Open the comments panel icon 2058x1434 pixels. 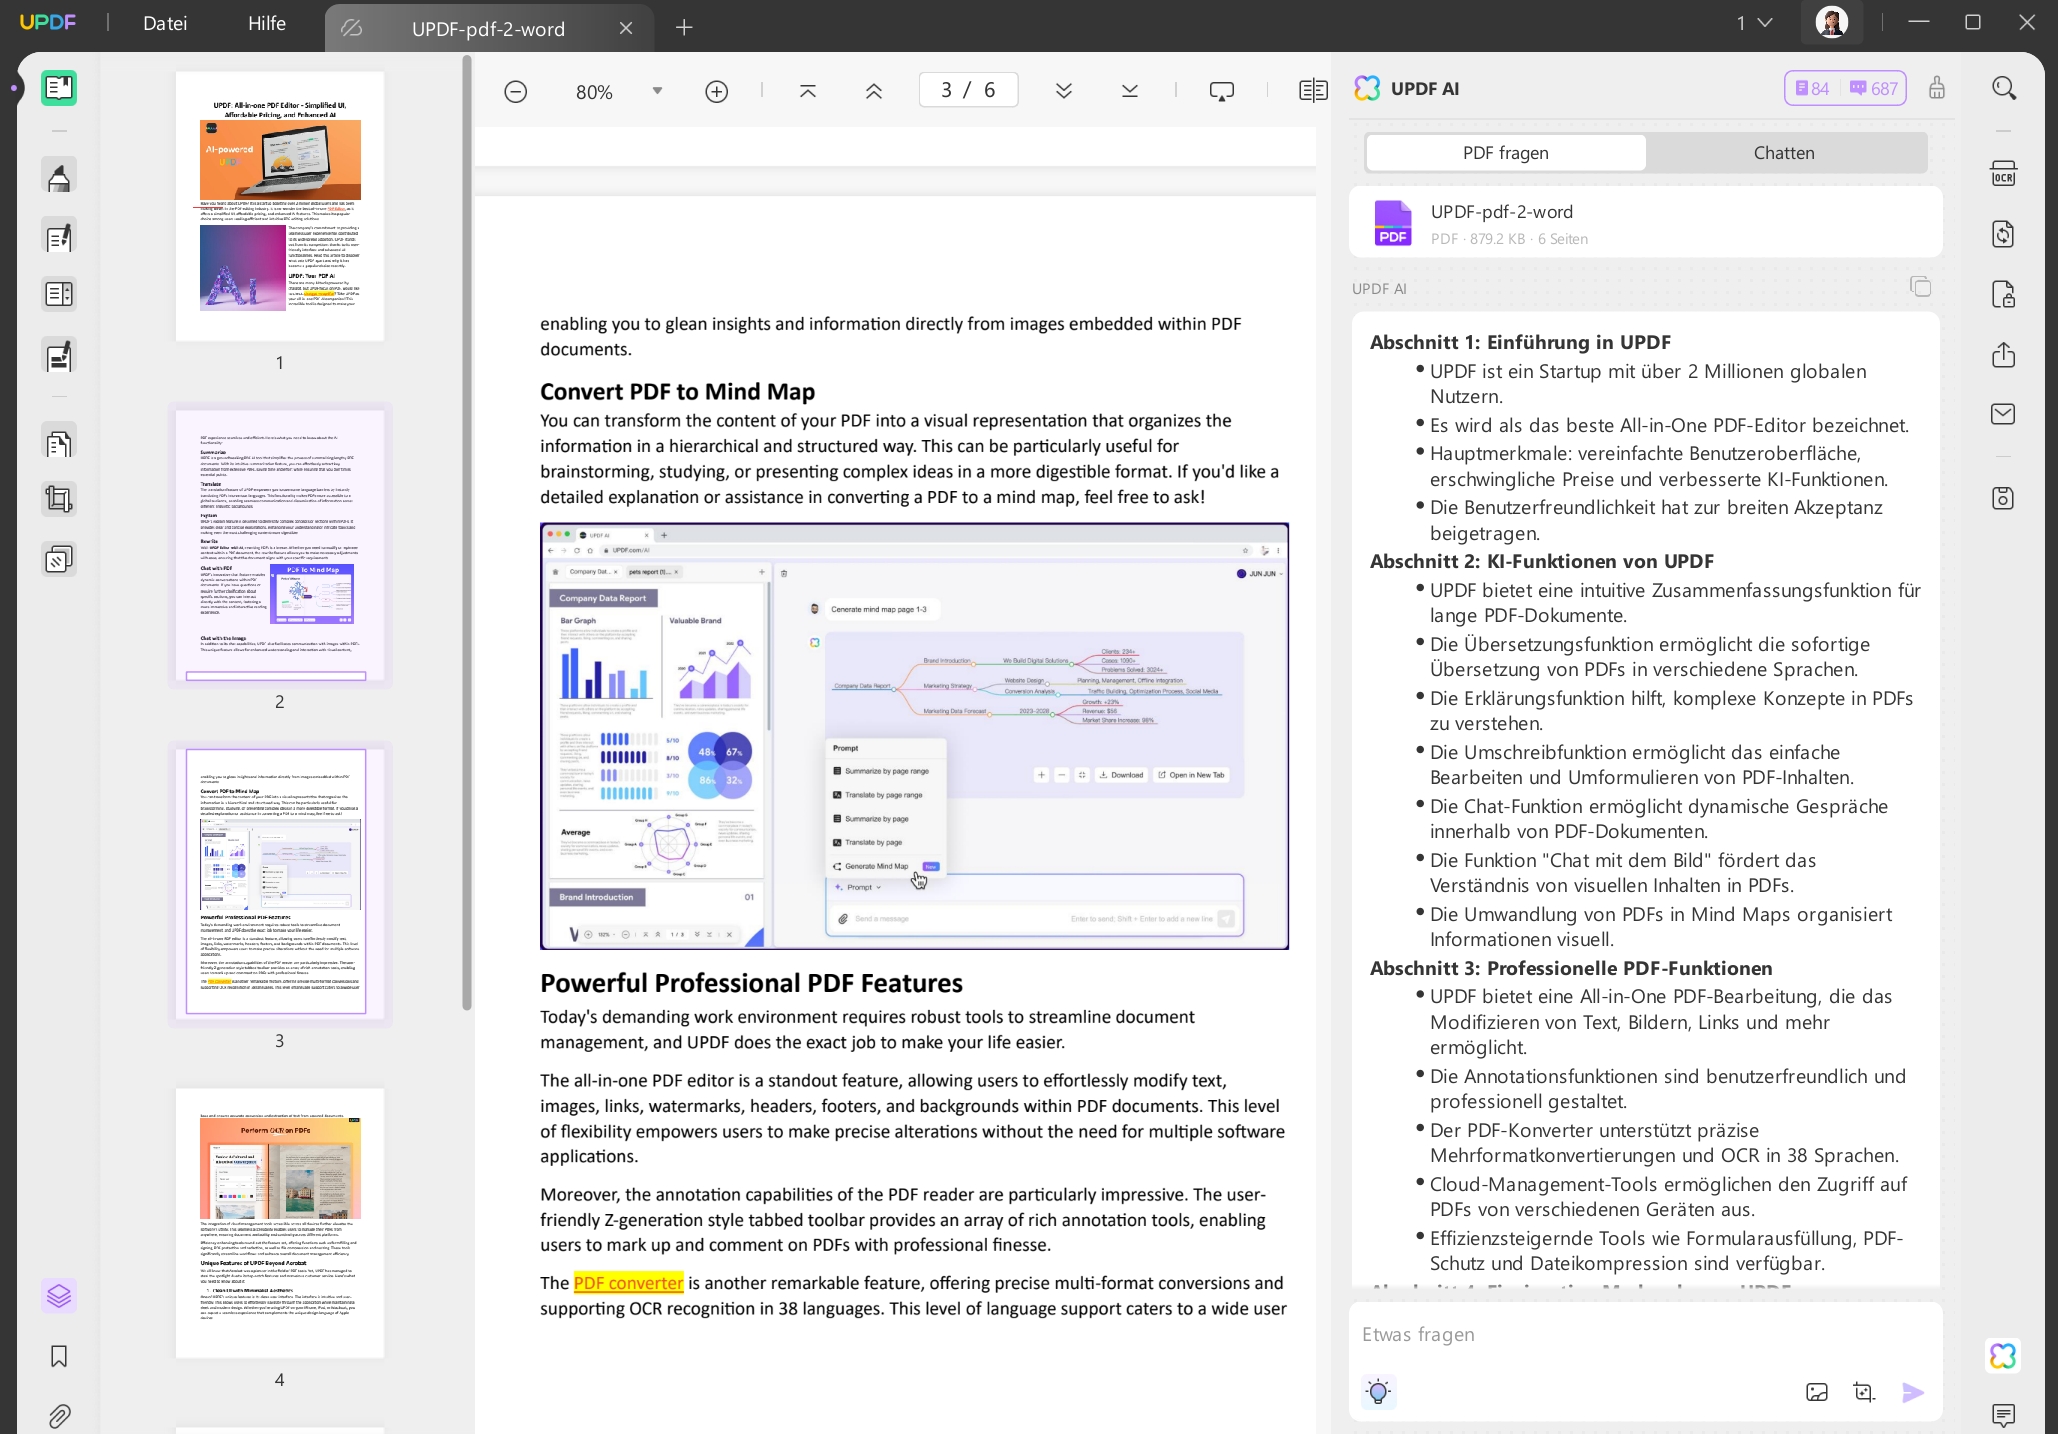click(x=2003, y=1414)
